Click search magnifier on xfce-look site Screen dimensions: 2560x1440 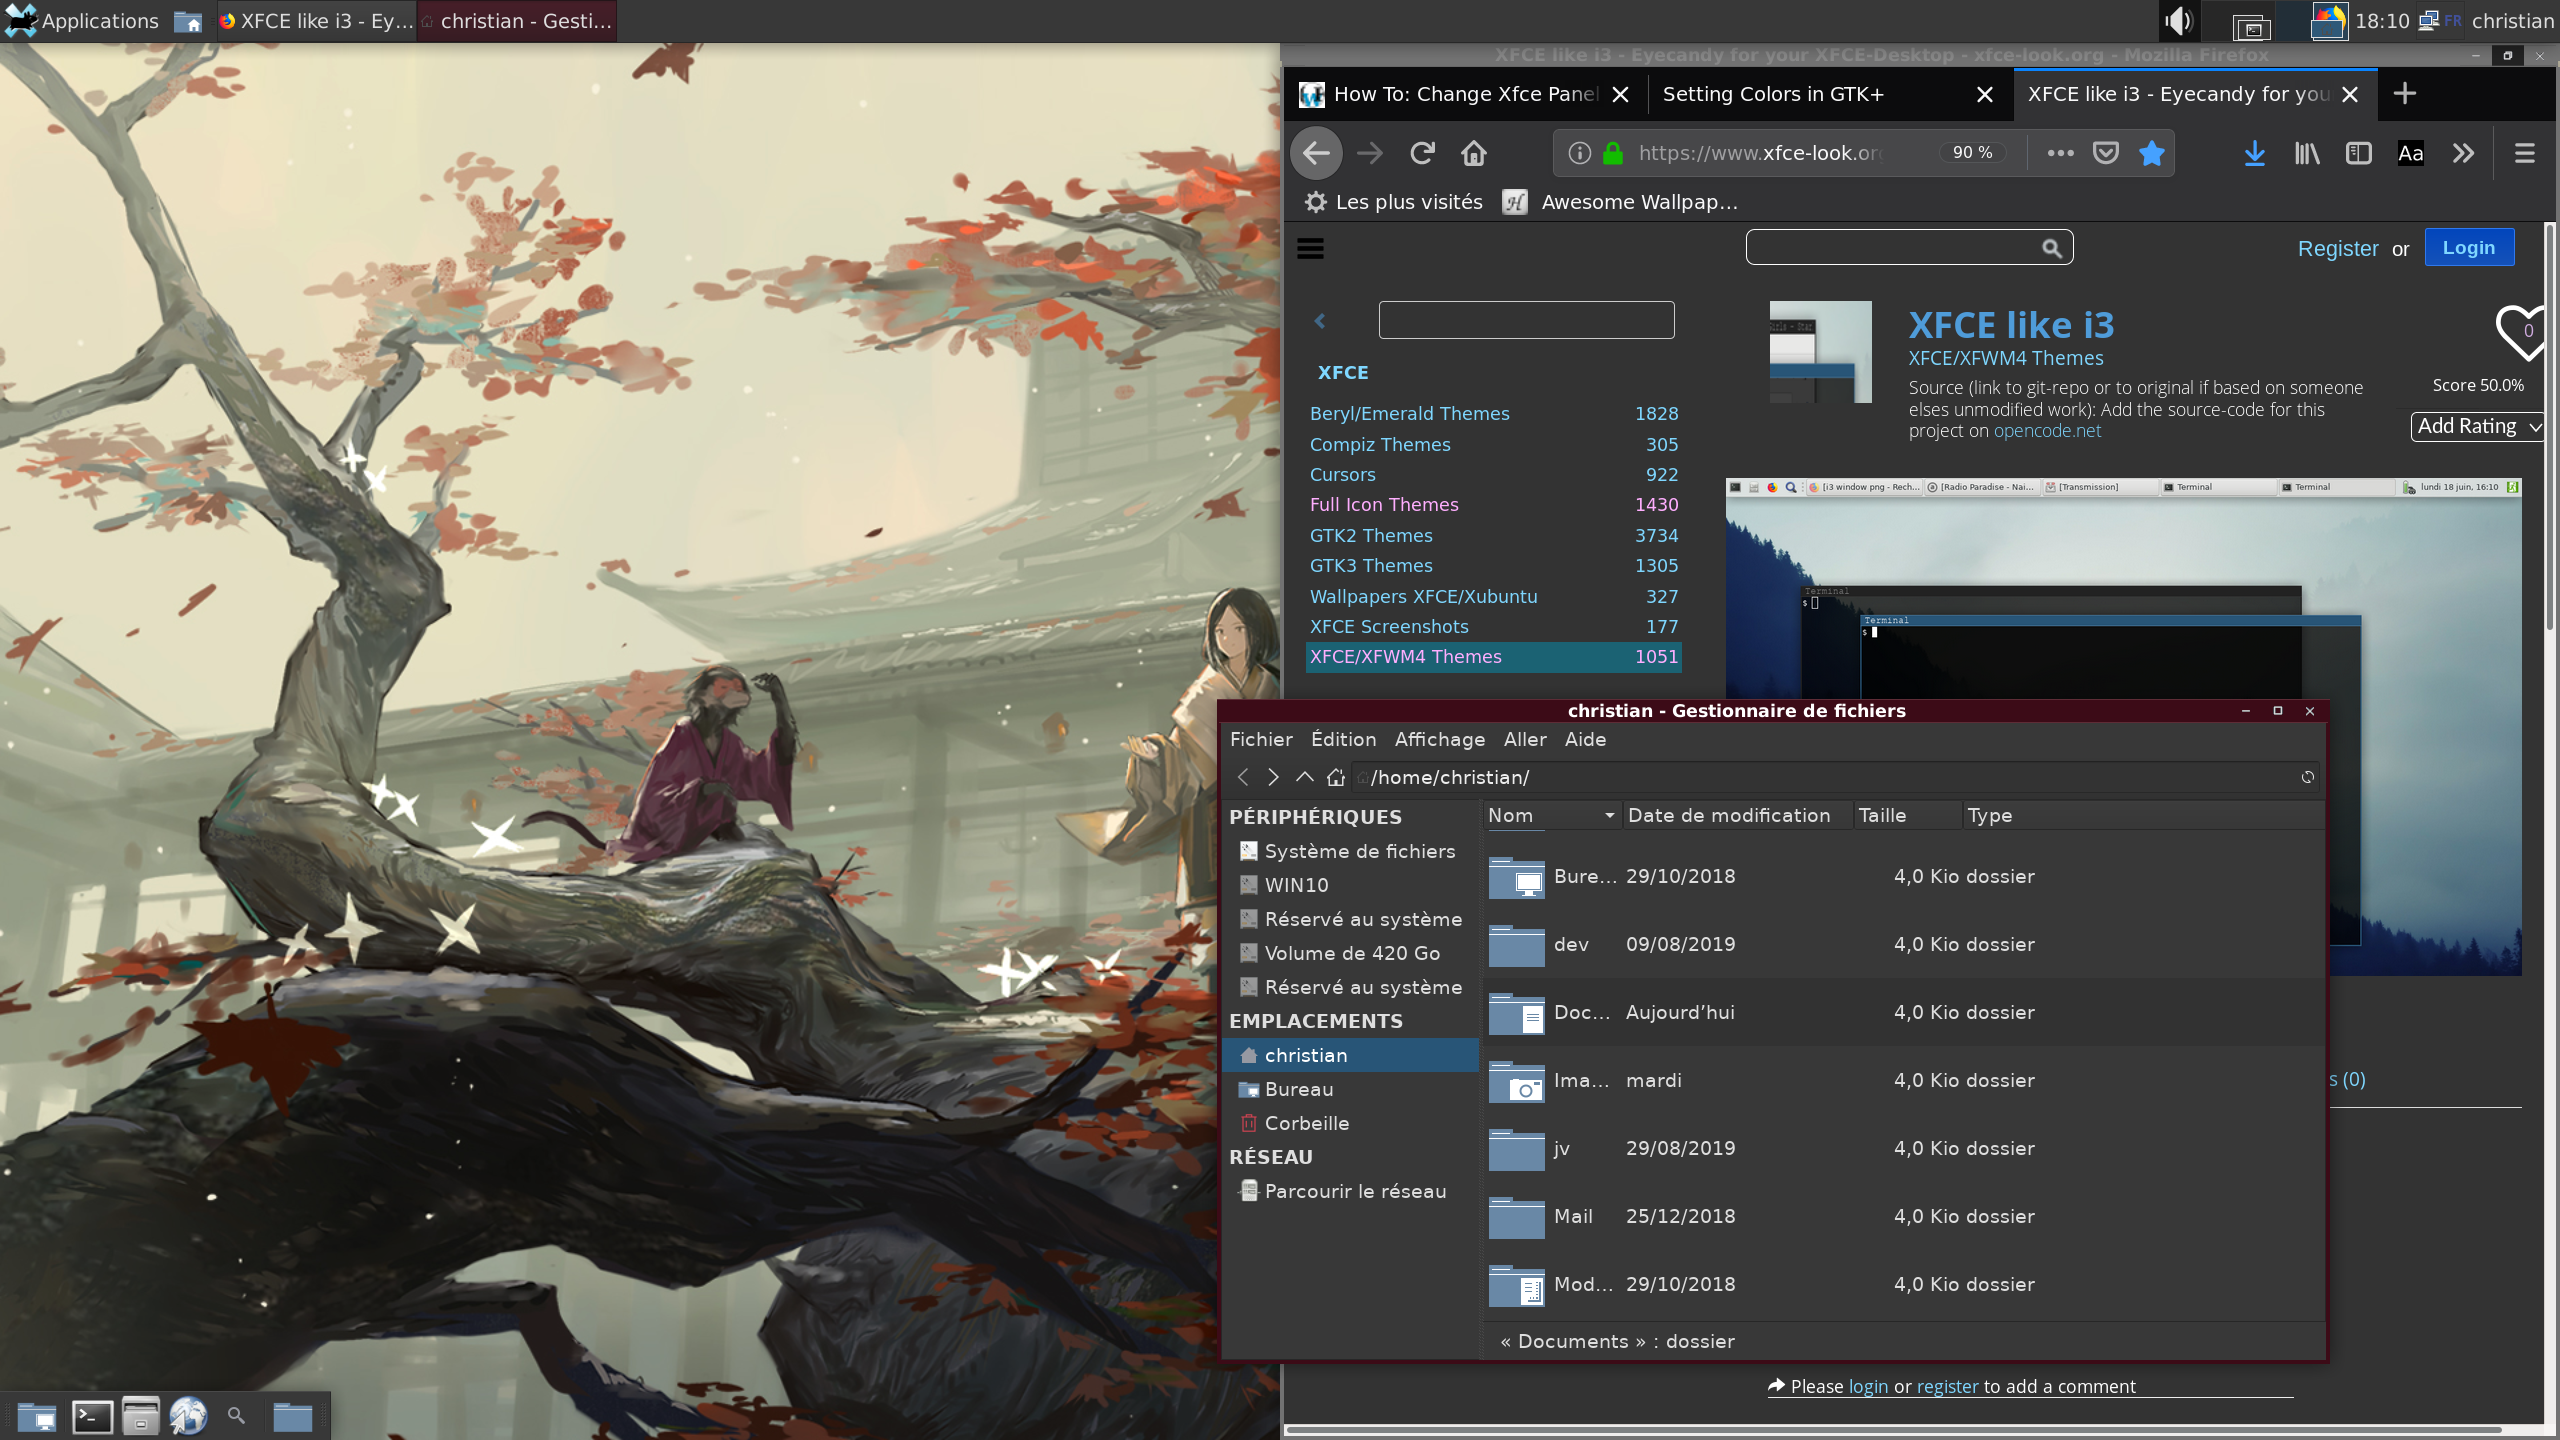tap(2052, 248)
